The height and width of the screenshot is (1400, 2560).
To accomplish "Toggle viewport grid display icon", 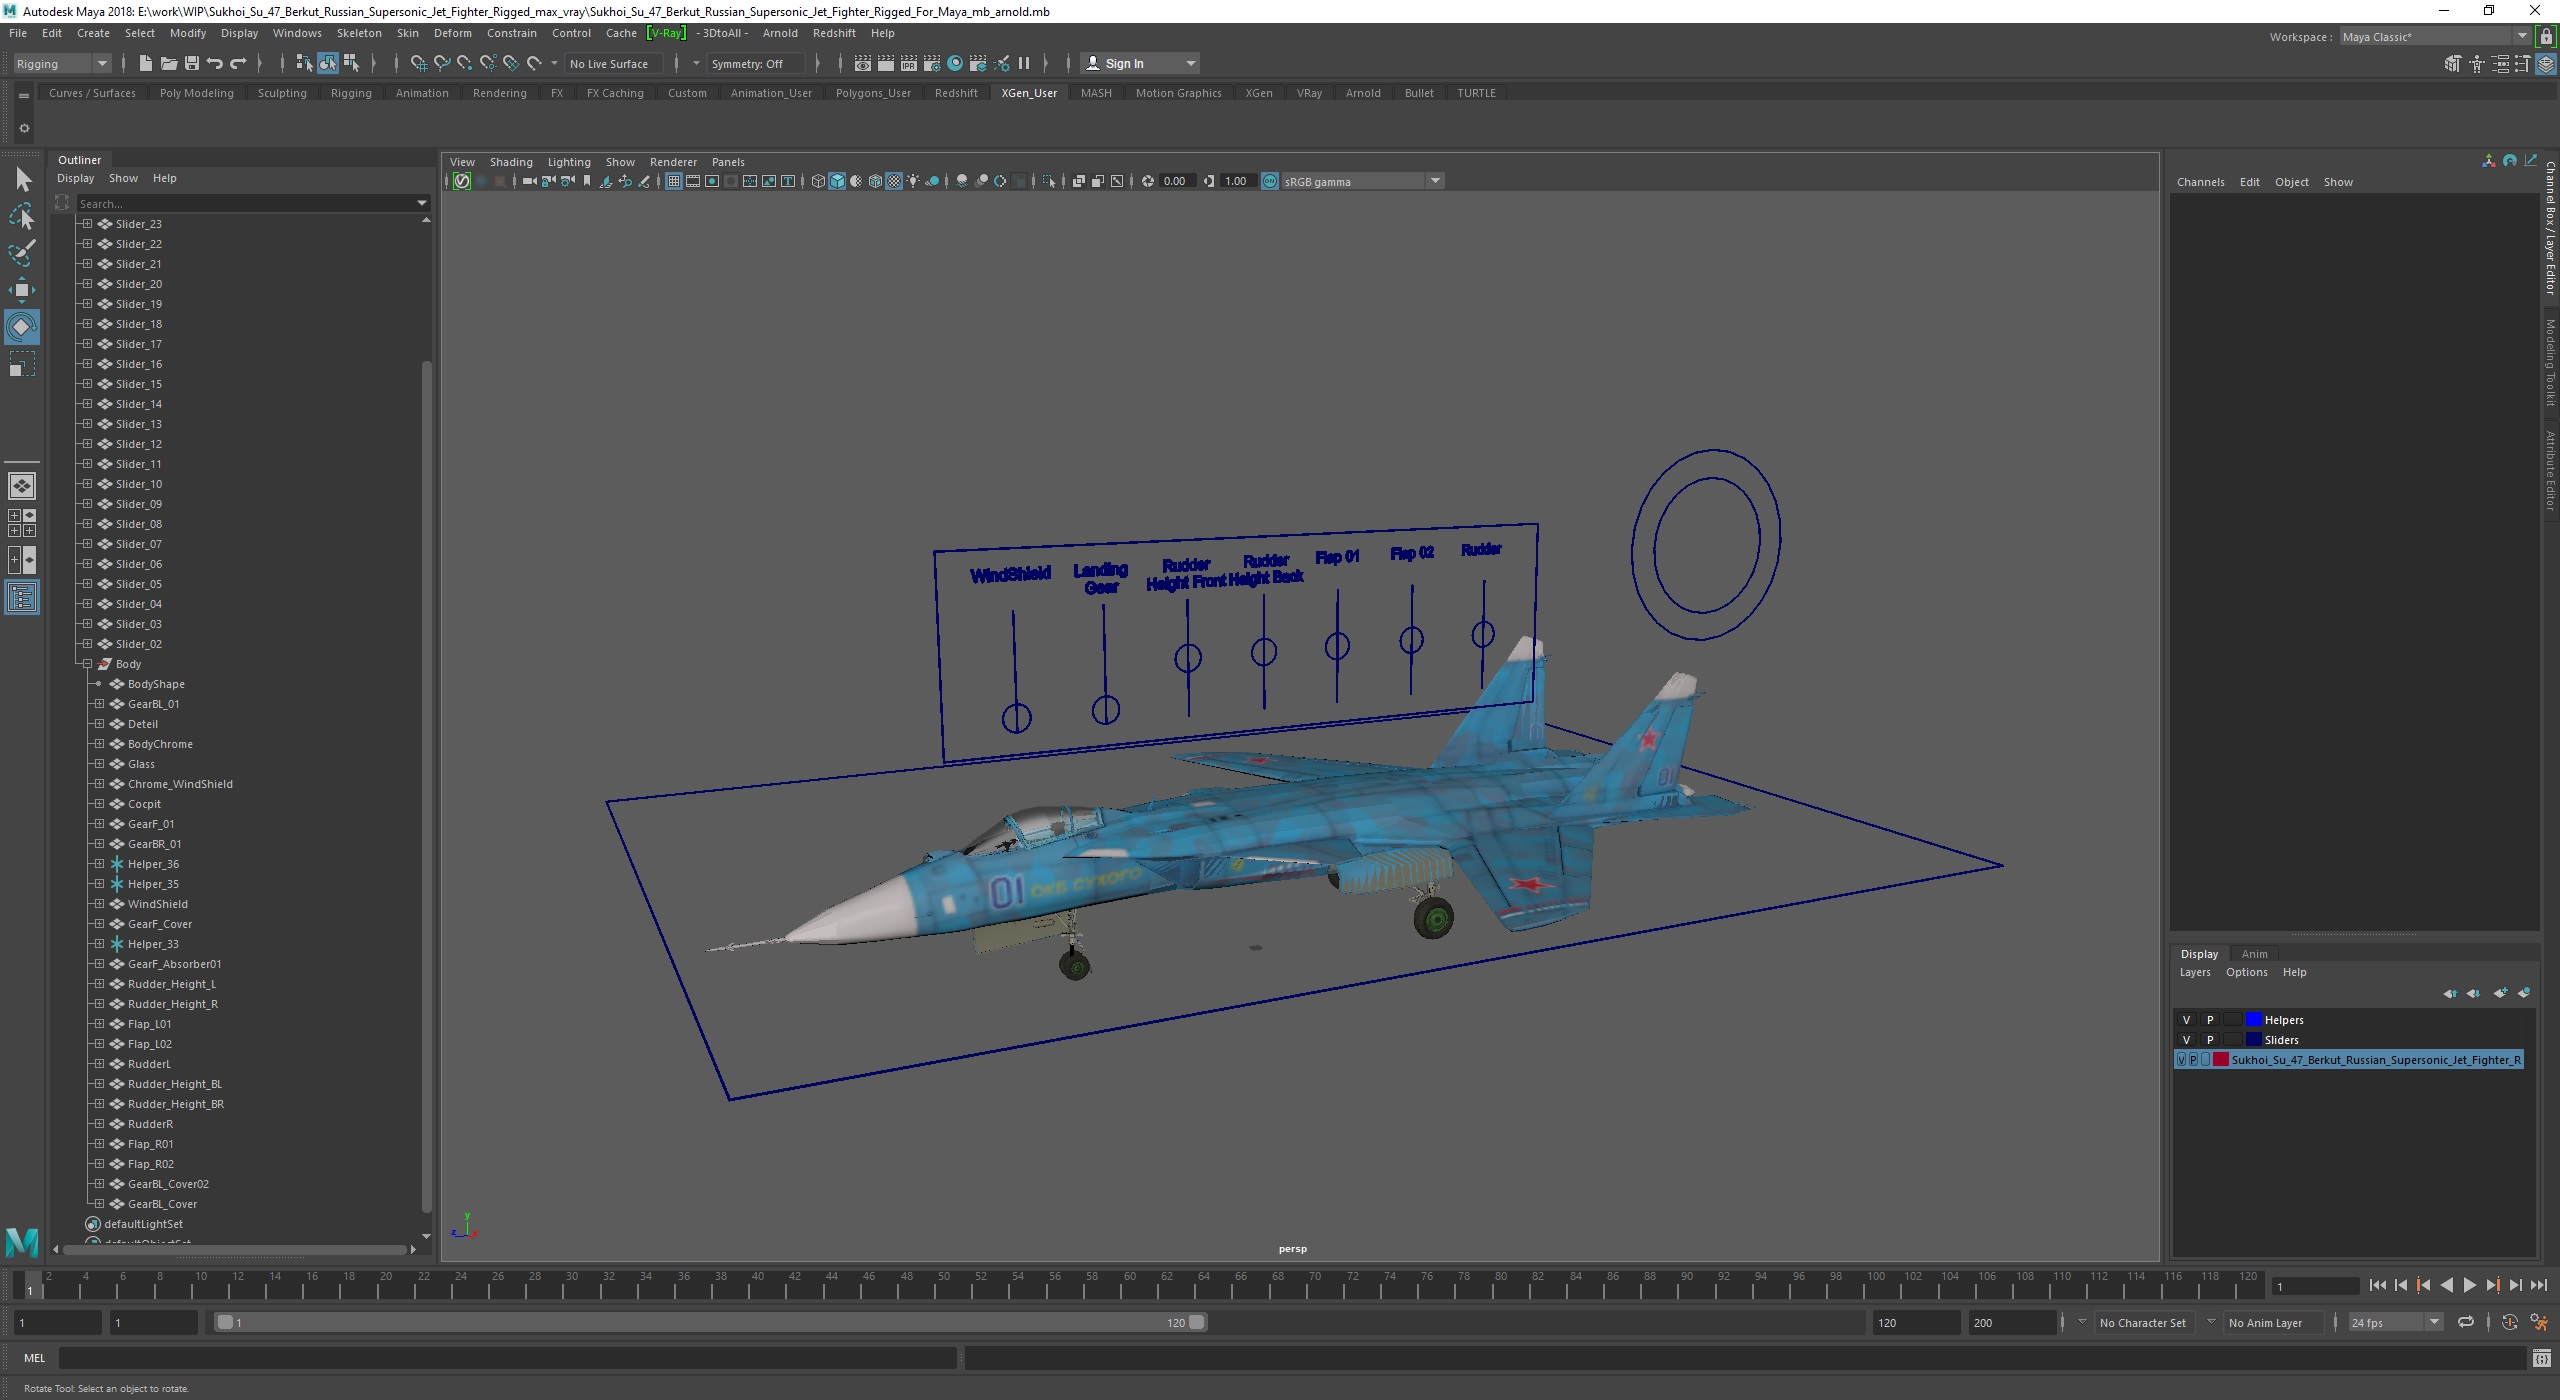I will [x=673, y=181].
